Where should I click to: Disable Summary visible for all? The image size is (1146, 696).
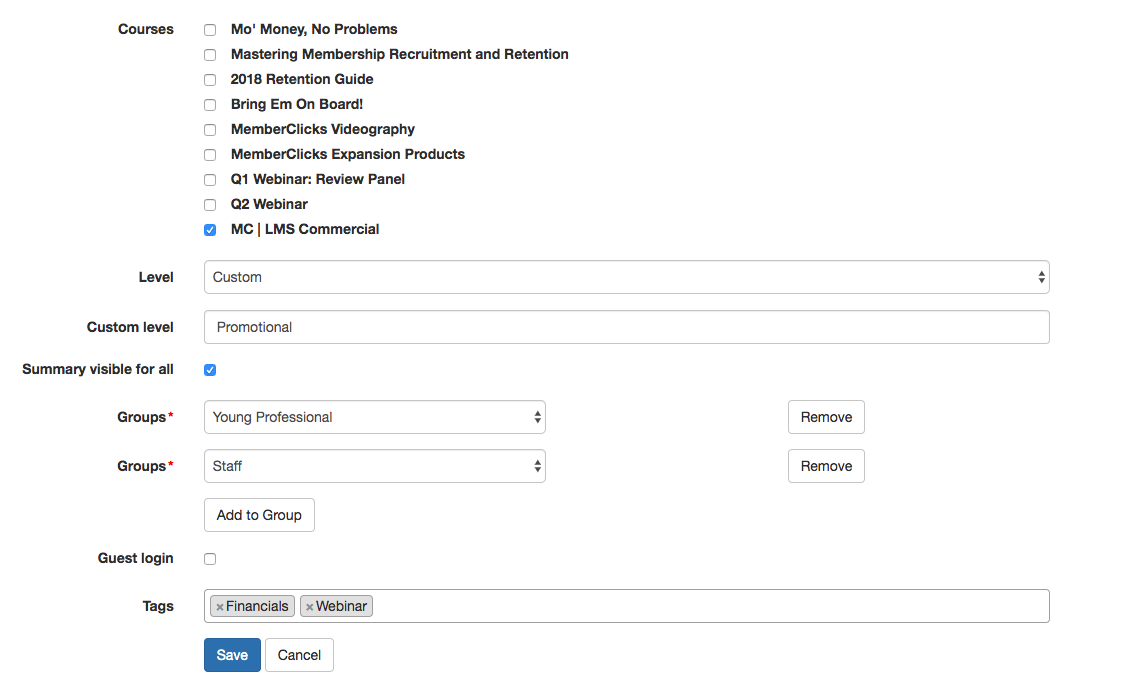click(x=210, y=370)
